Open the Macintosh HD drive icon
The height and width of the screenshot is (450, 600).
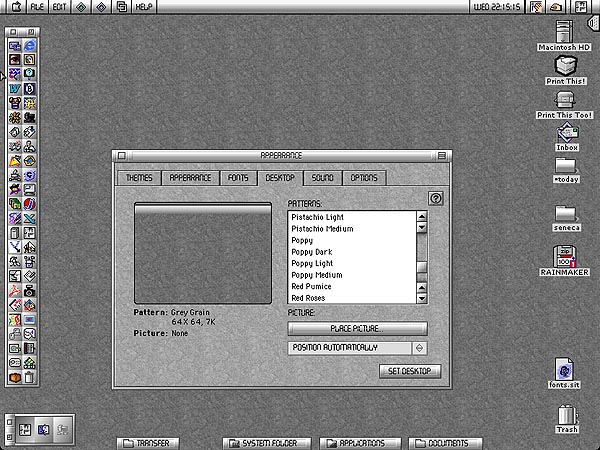click(x=565, y=31)
